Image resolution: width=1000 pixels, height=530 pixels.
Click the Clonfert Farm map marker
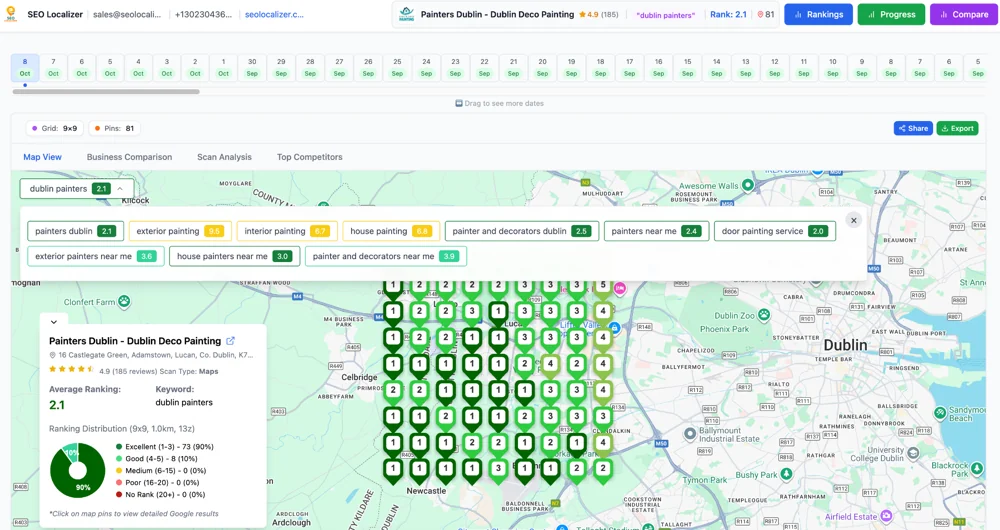(x=124, y=301)
